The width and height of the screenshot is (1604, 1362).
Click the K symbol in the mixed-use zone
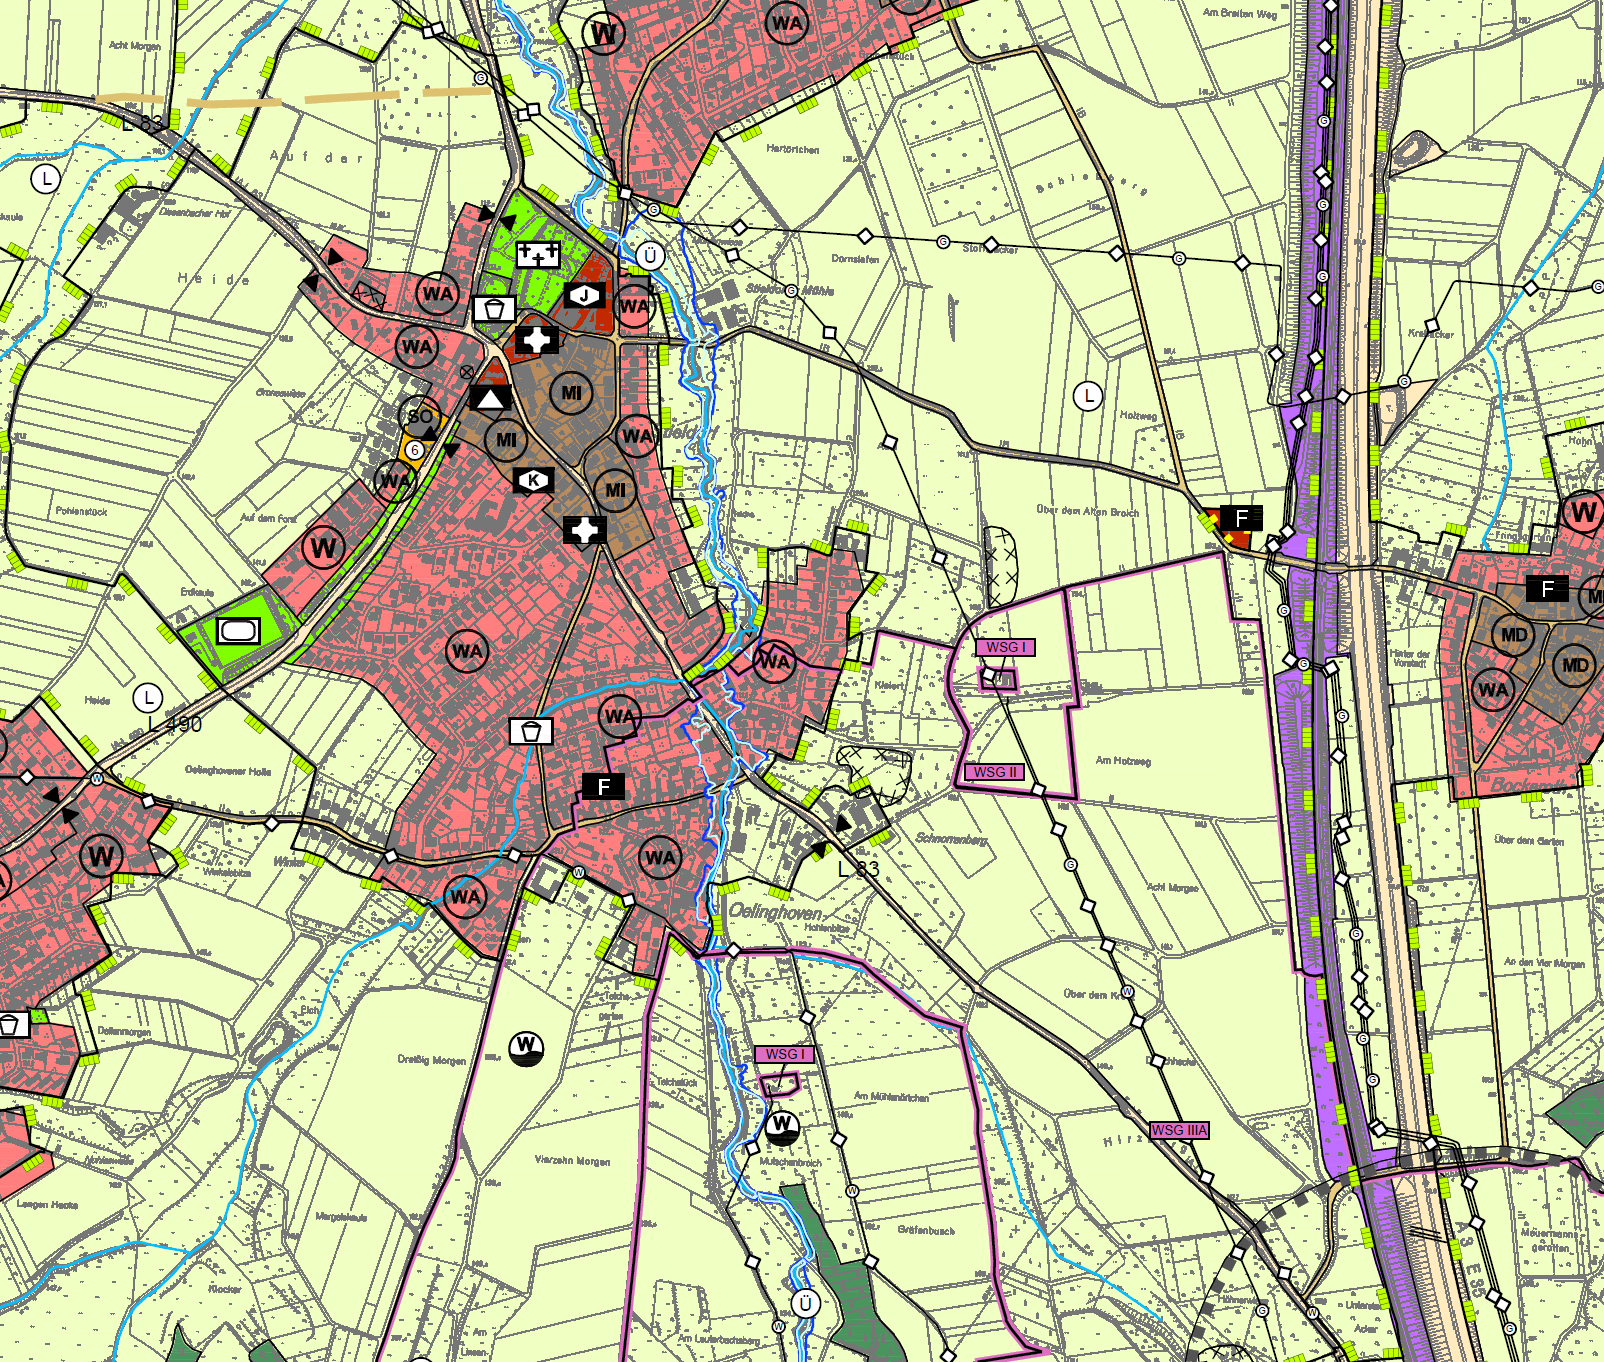point(534,481)
